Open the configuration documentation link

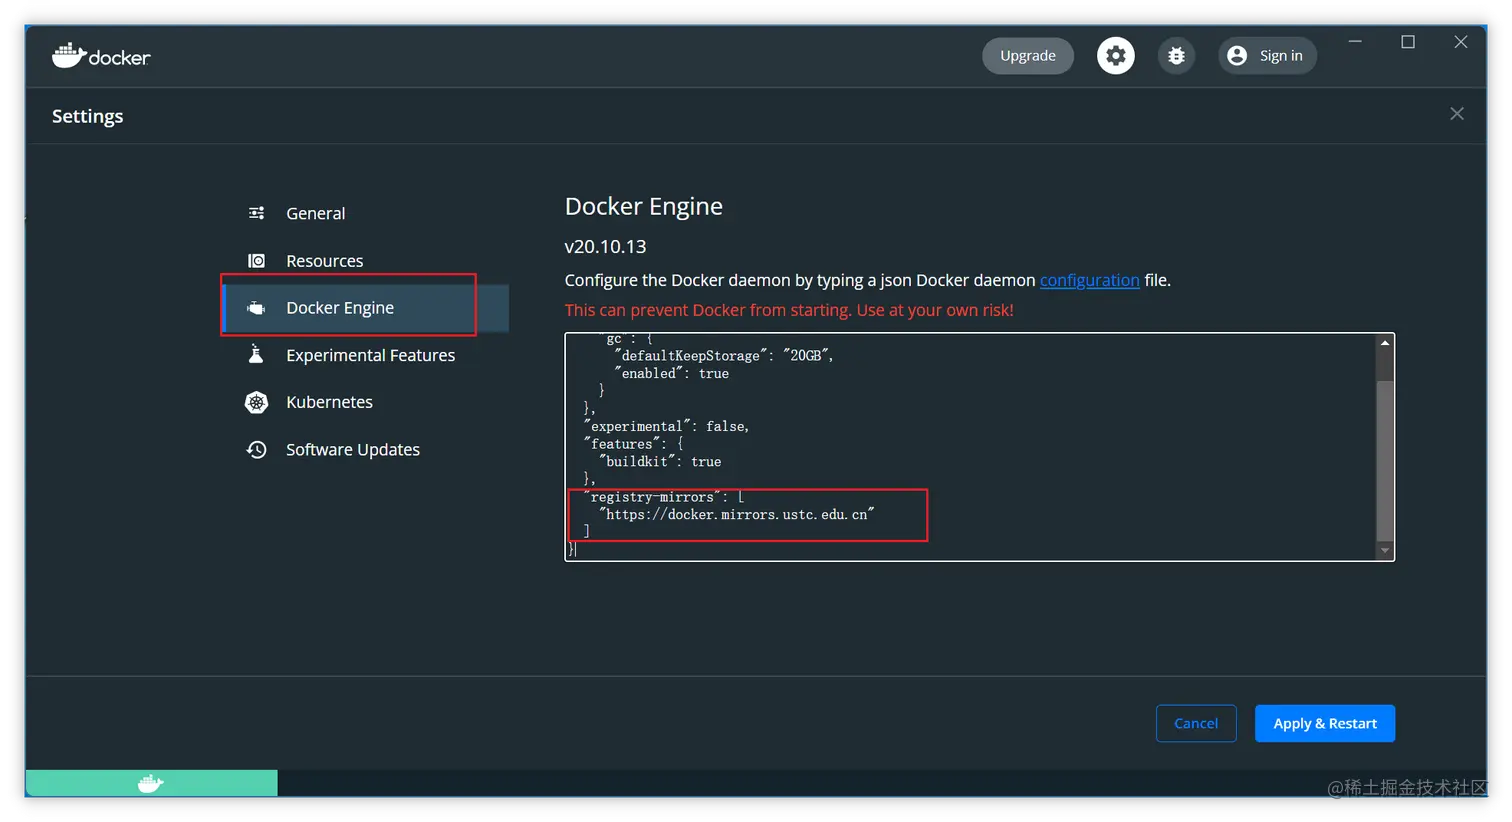pyautogui.click(x=1089, y=280)
